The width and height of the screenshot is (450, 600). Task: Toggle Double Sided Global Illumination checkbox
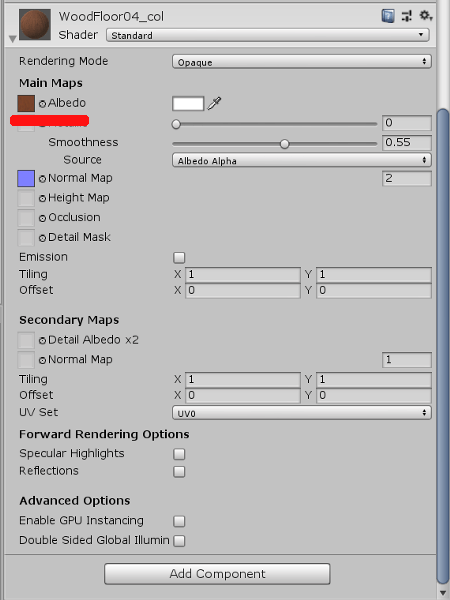point(179,541)
